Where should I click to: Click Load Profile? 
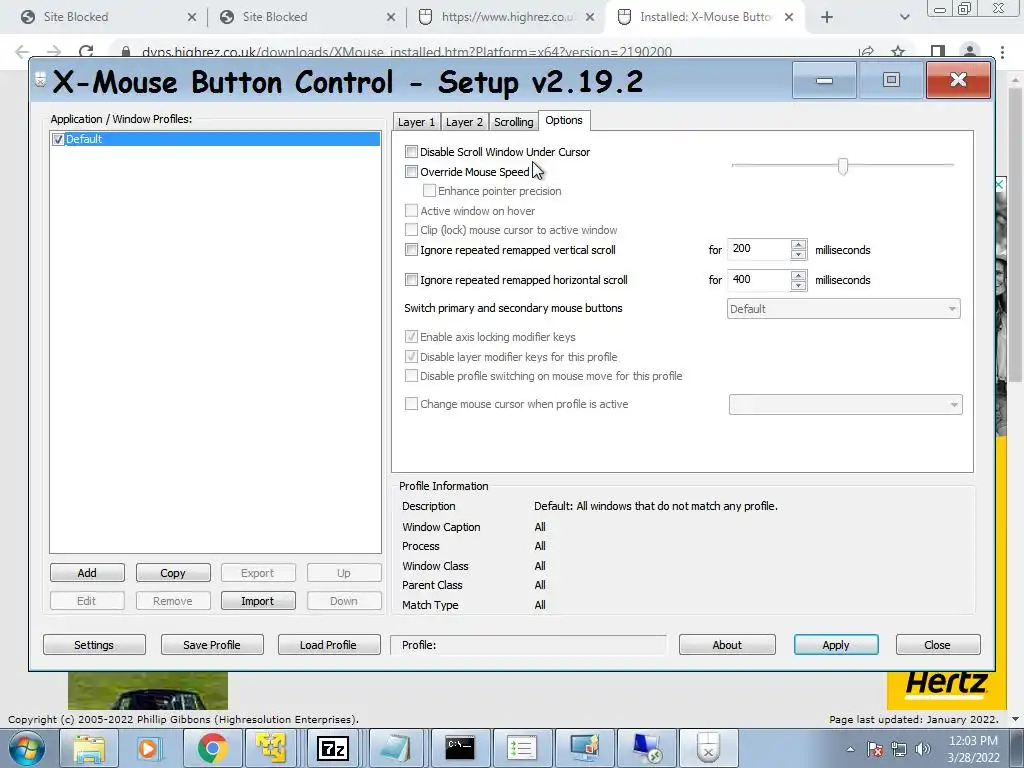[328, 645]
